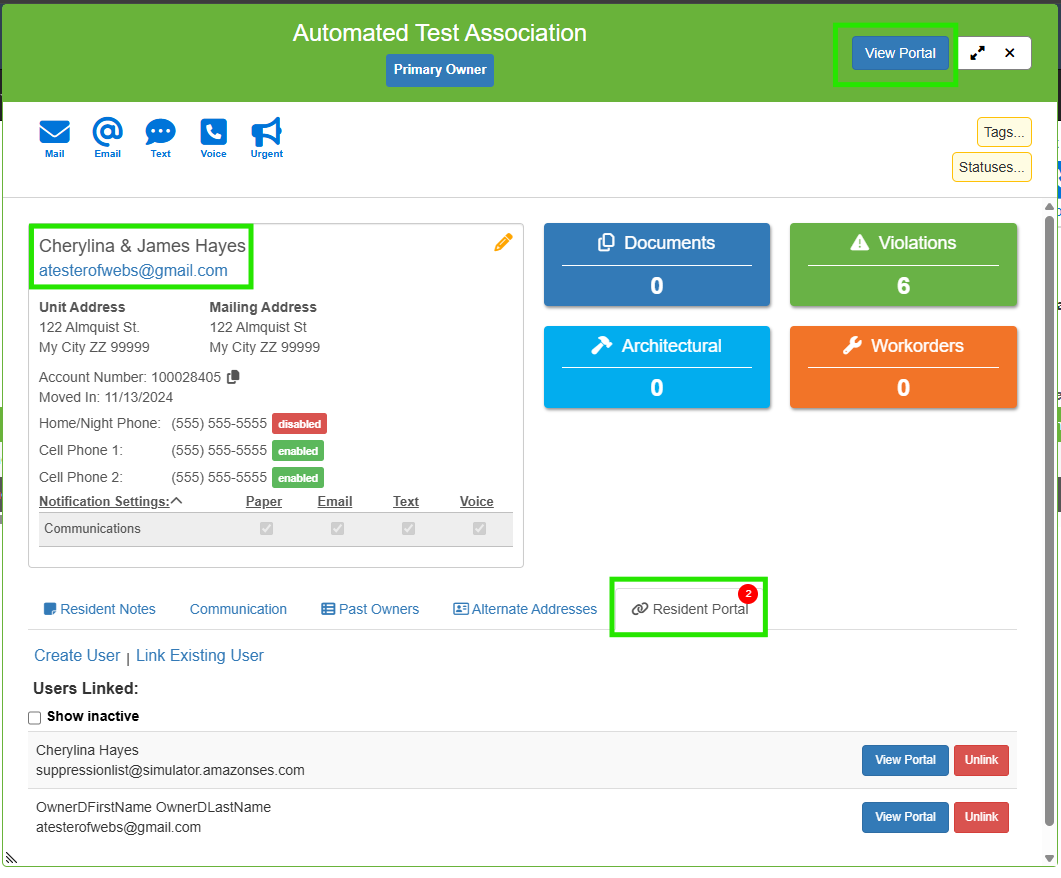Viewport: 1061px width, 878px height.
Task: Toggle Communications Email checkbox
Action: click(x=337, y=529)
